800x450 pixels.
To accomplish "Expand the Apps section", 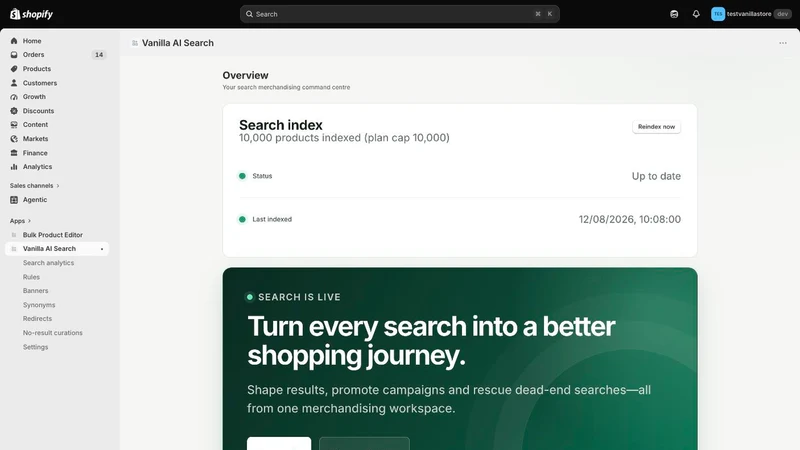I will 20,221.
